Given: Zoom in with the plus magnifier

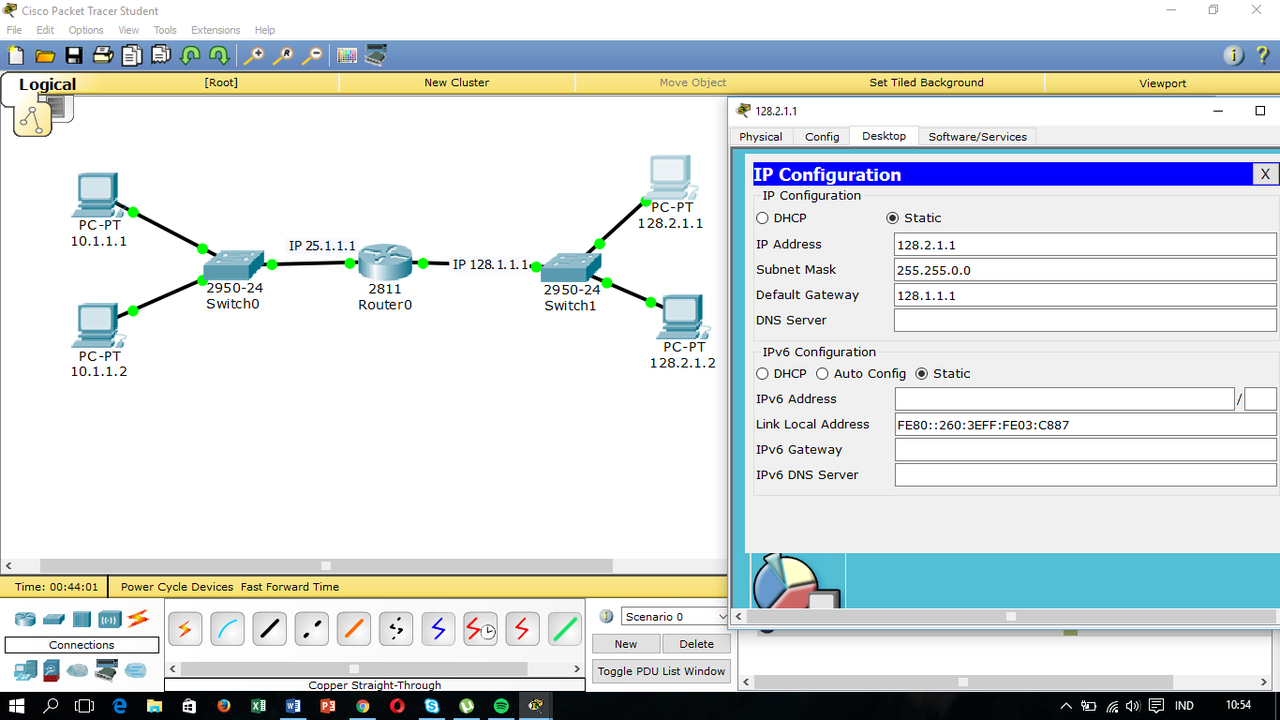Looking at the screenshot, I should point(255,56).
